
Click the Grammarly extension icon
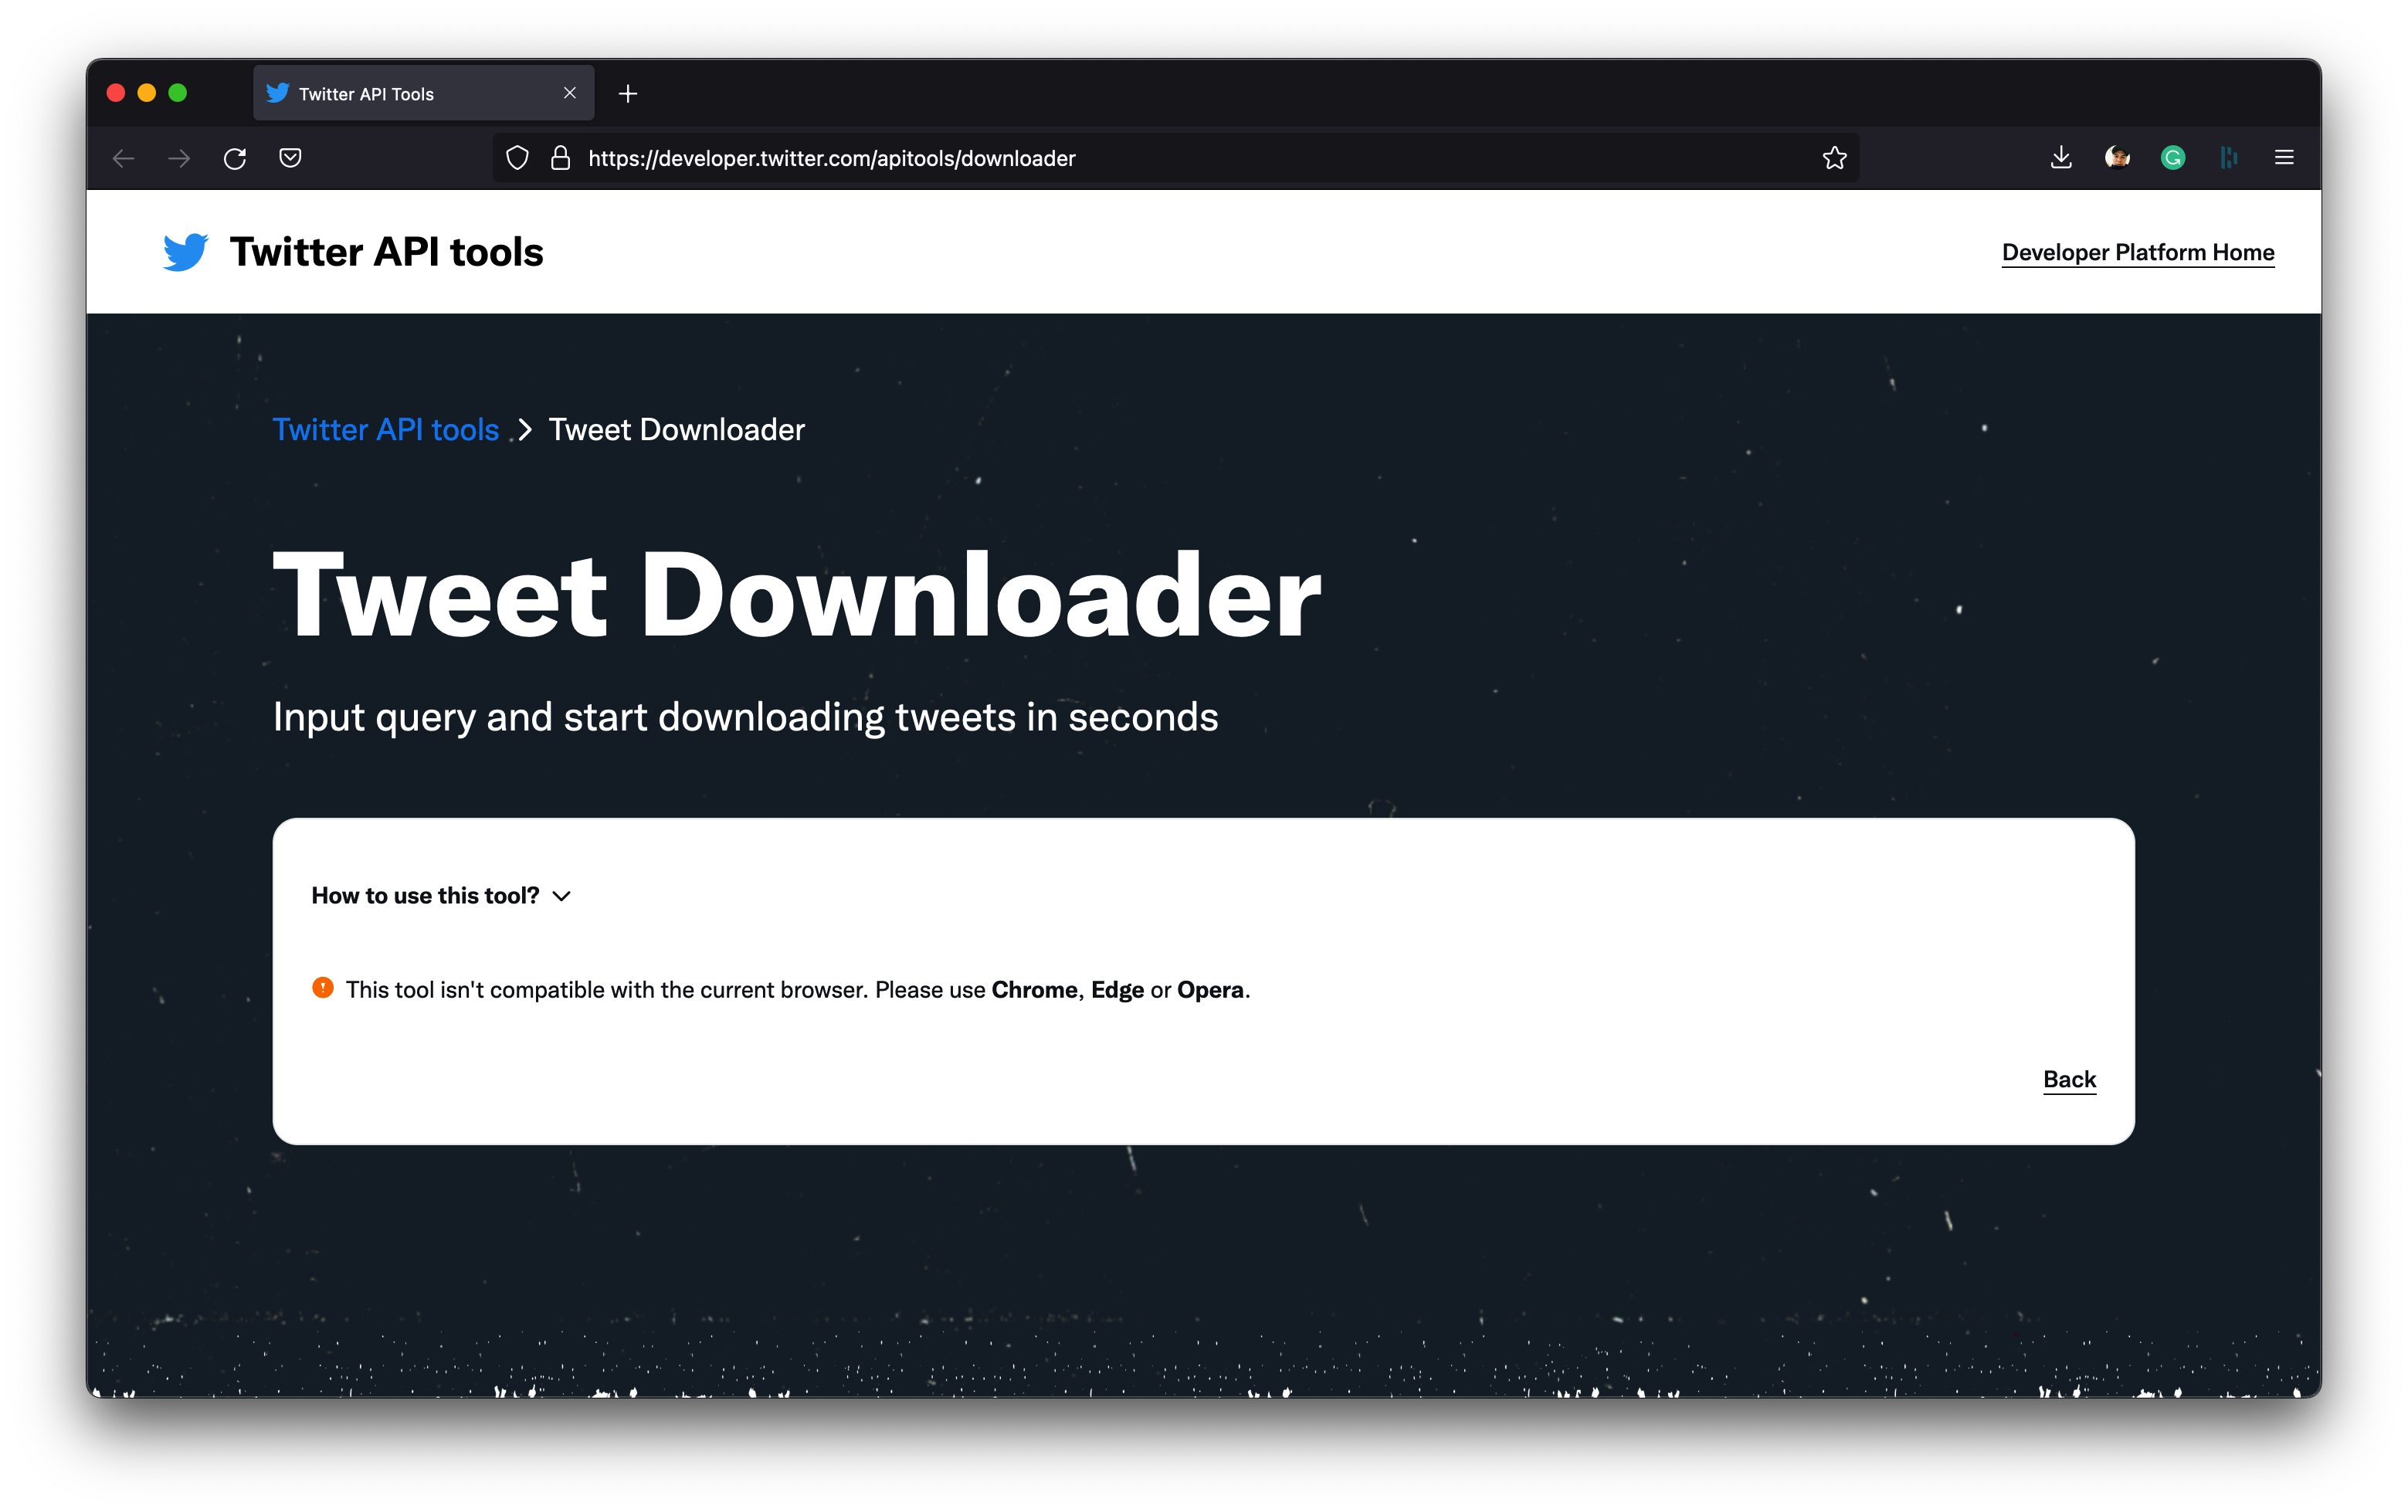tap(2173, 158)
